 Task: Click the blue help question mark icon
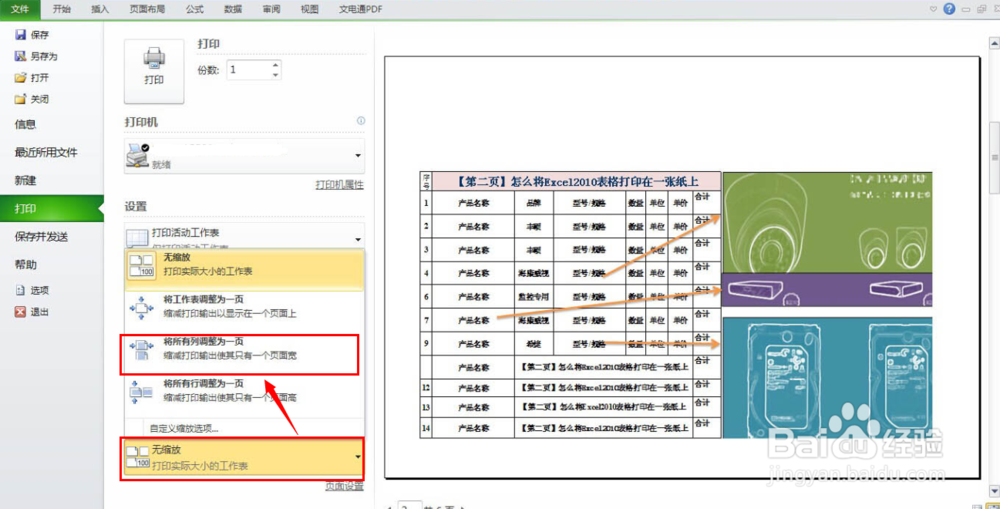tap(949, 8)
